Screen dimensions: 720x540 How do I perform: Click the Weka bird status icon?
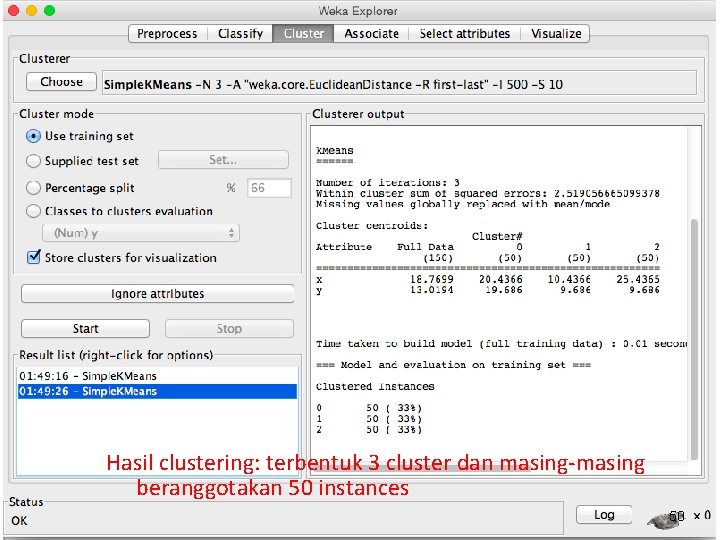[666, 519]
